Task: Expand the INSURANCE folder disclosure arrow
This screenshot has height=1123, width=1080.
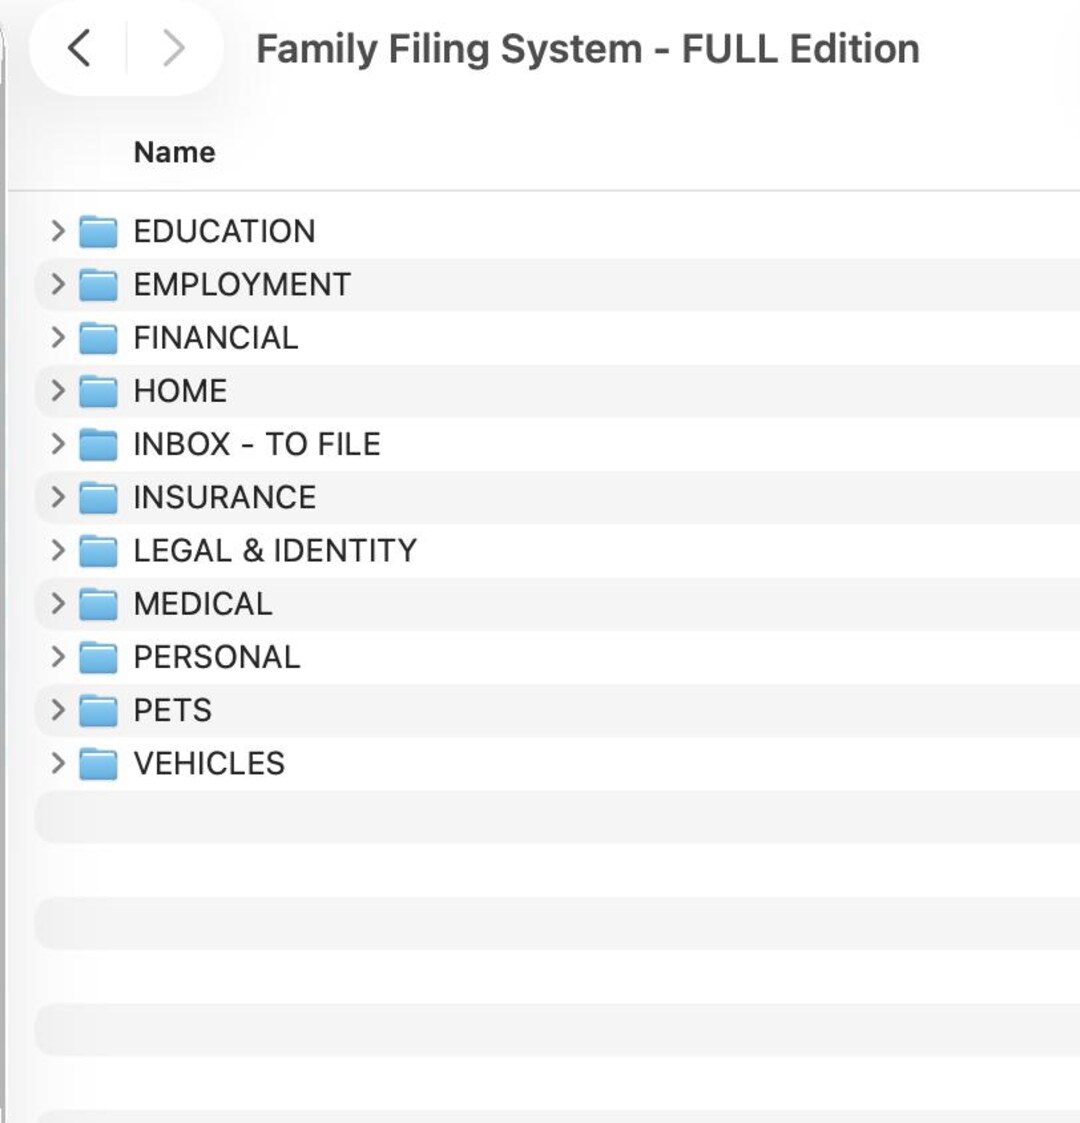Action: (x=58, y=497)
